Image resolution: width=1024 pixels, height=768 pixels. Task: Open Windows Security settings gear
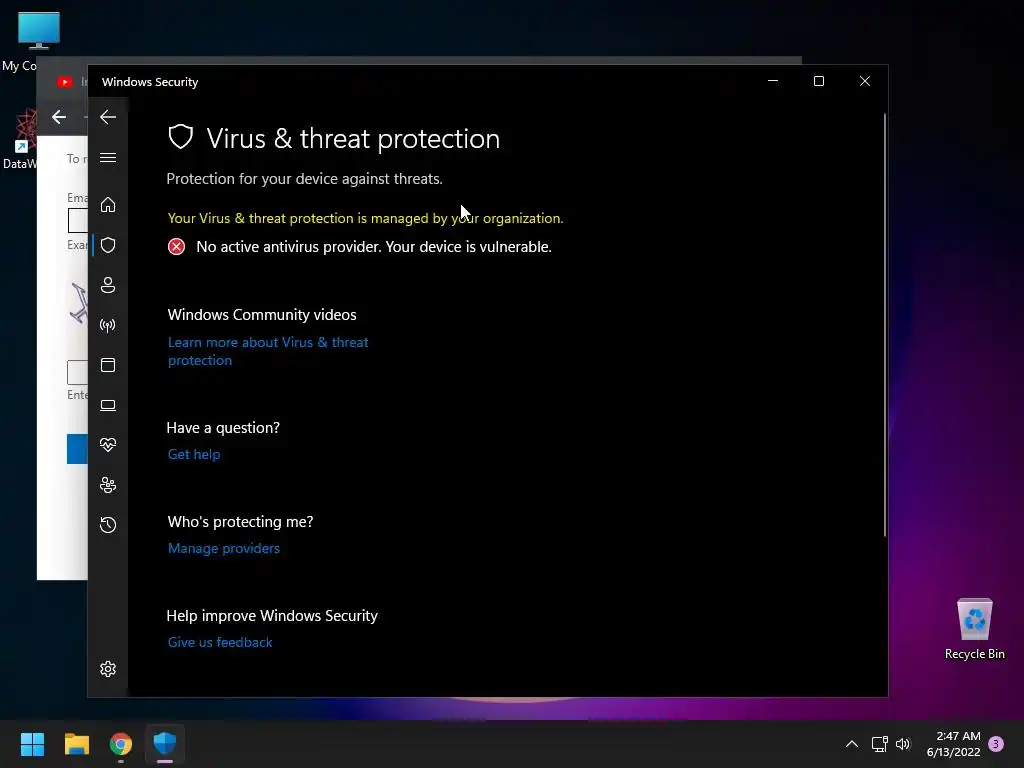tap(108, 669)
